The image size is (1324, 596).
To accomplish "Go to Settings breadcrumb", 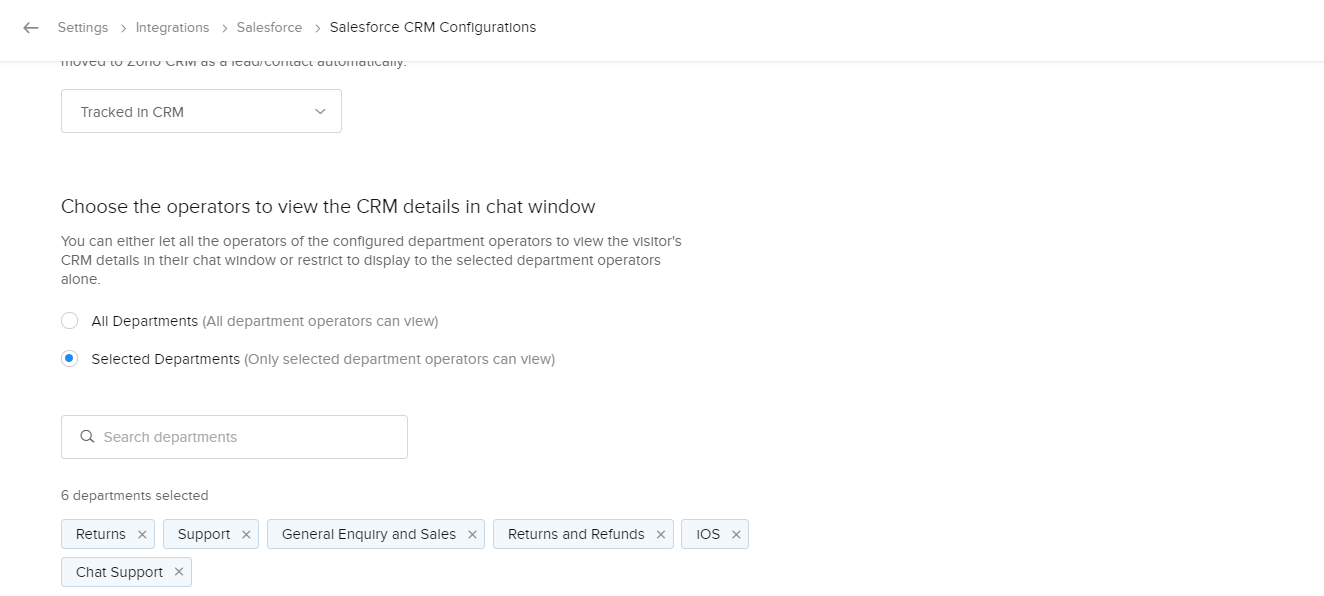I will [x=82, y=28].
